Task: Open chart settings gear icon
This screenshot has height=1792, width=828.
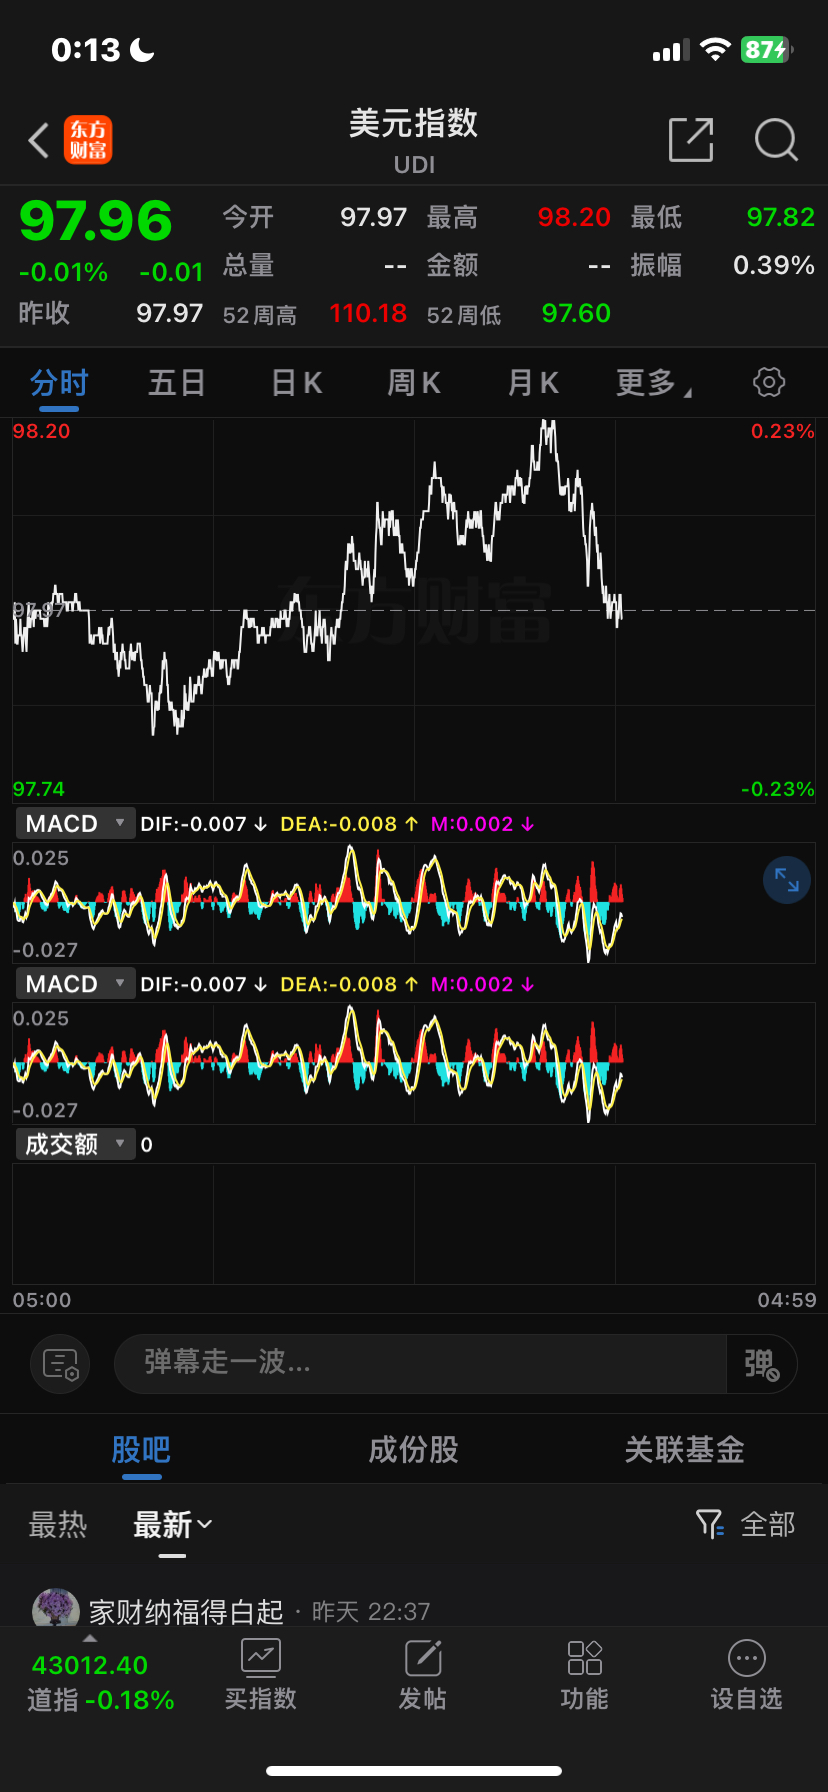Action: 769,382
